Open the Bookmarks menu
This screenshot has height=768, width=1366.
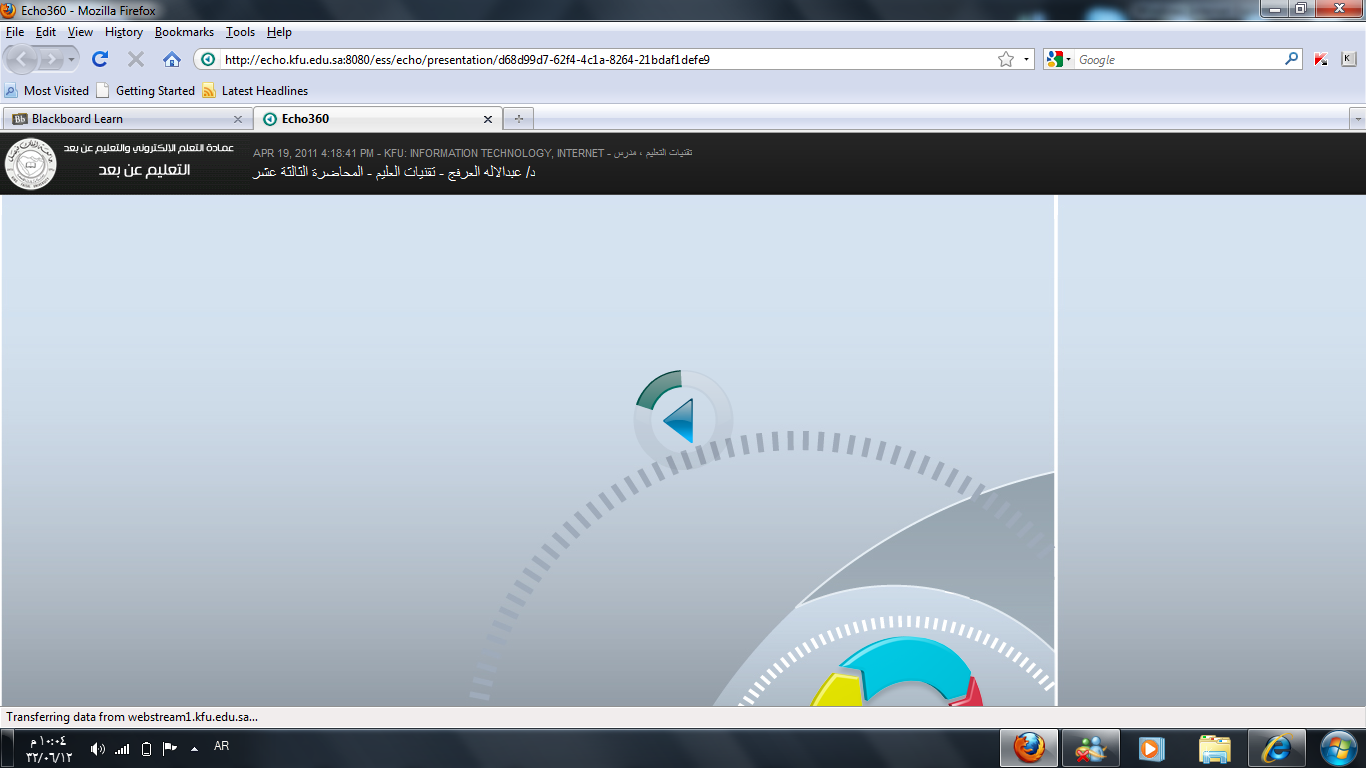point(184,32)
